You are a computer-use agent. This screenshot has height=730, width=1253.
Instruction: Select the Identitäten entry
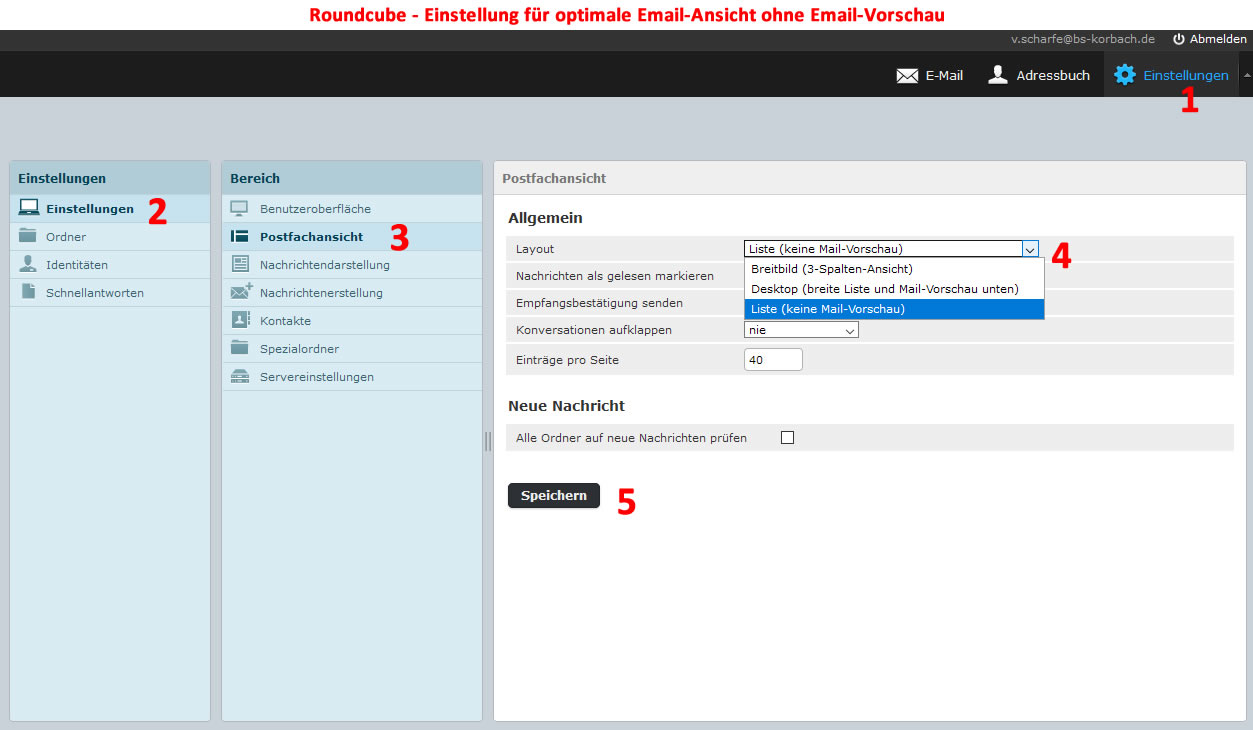coord(110,264)
